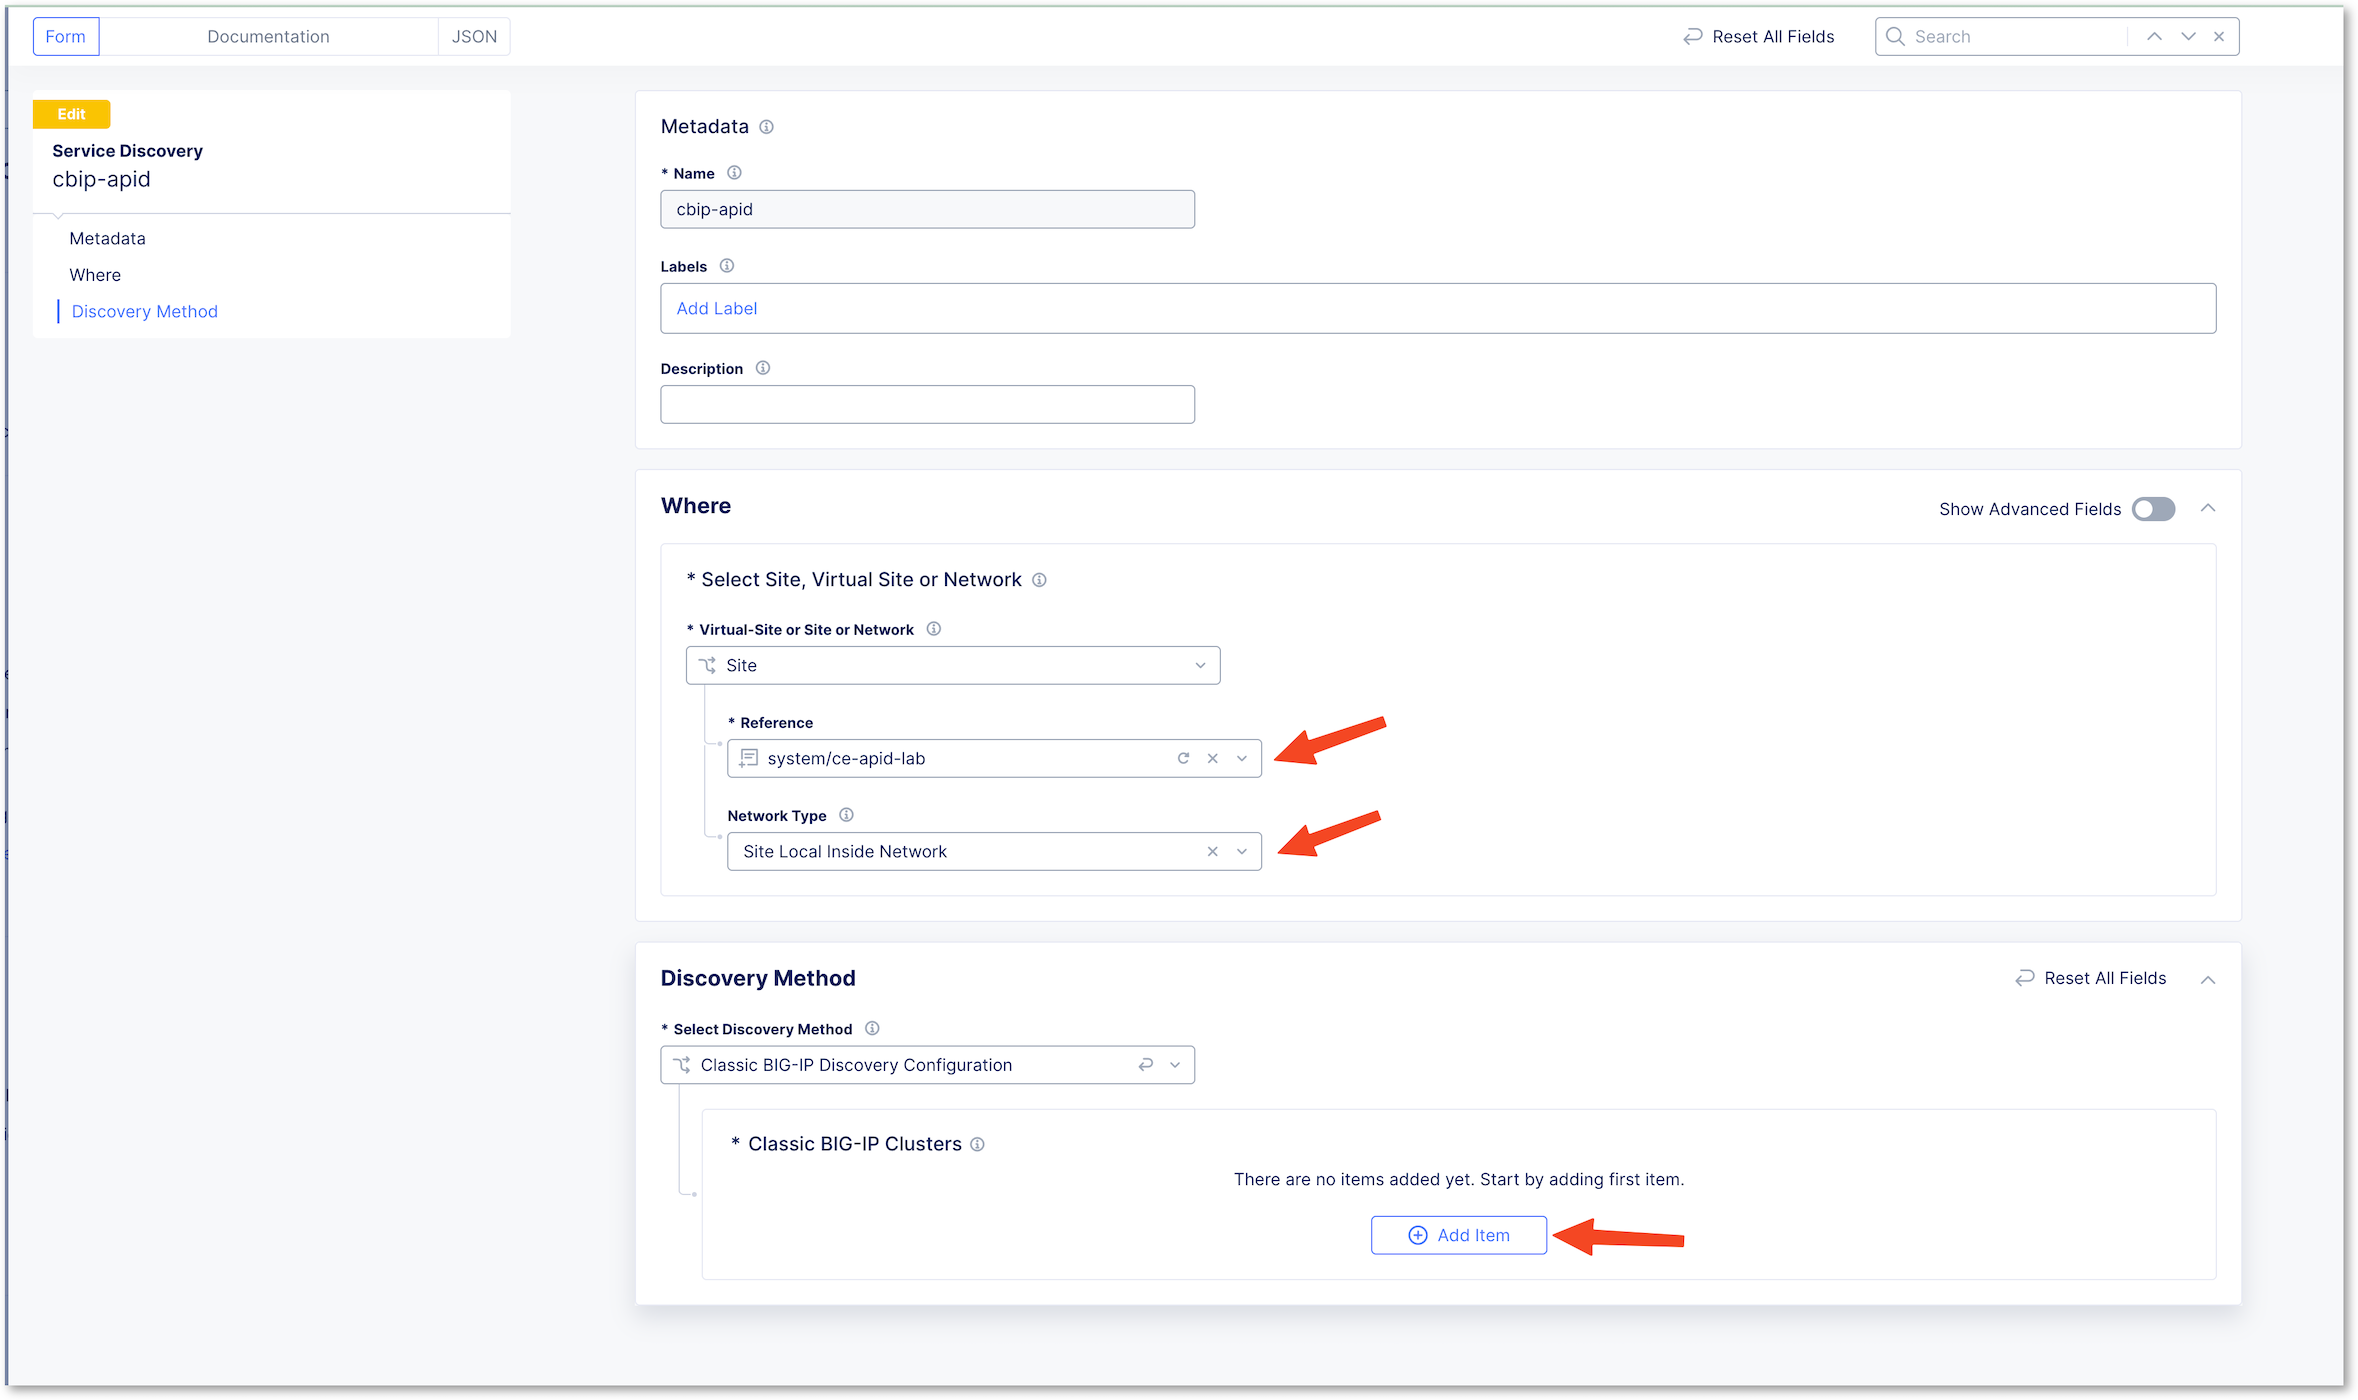Jump to Discovery Method in side navigation

tap(145, 311)
